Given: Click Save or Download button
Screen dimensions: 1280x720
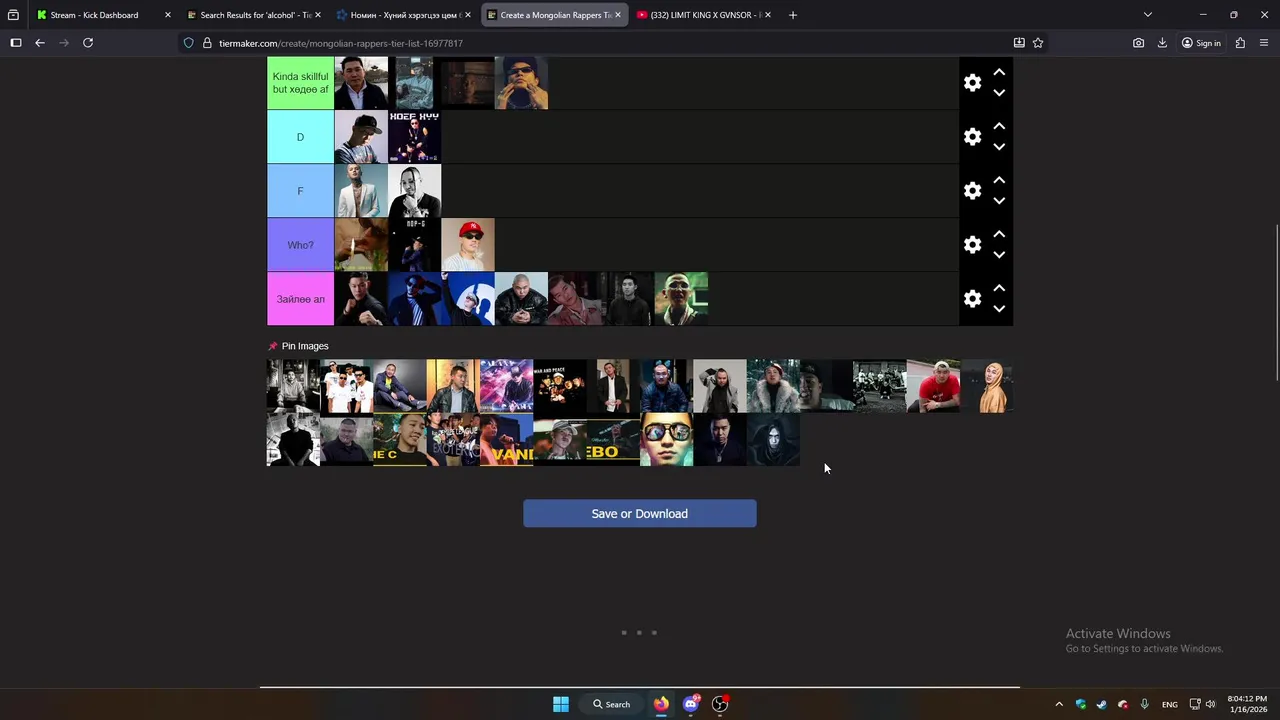Looking at the screenshot, I should click(x=640, y=514).
